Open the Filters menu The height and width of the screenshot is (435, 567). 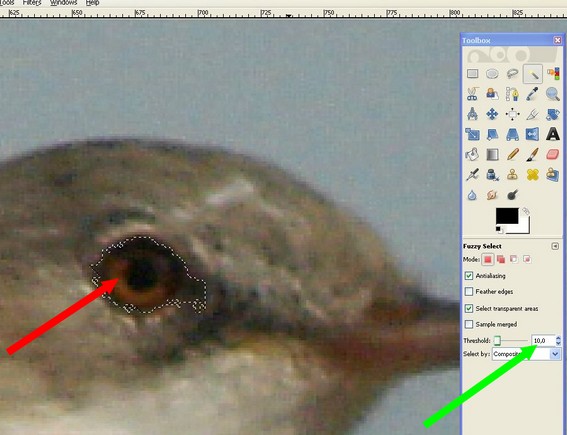(x=32, y=3)
